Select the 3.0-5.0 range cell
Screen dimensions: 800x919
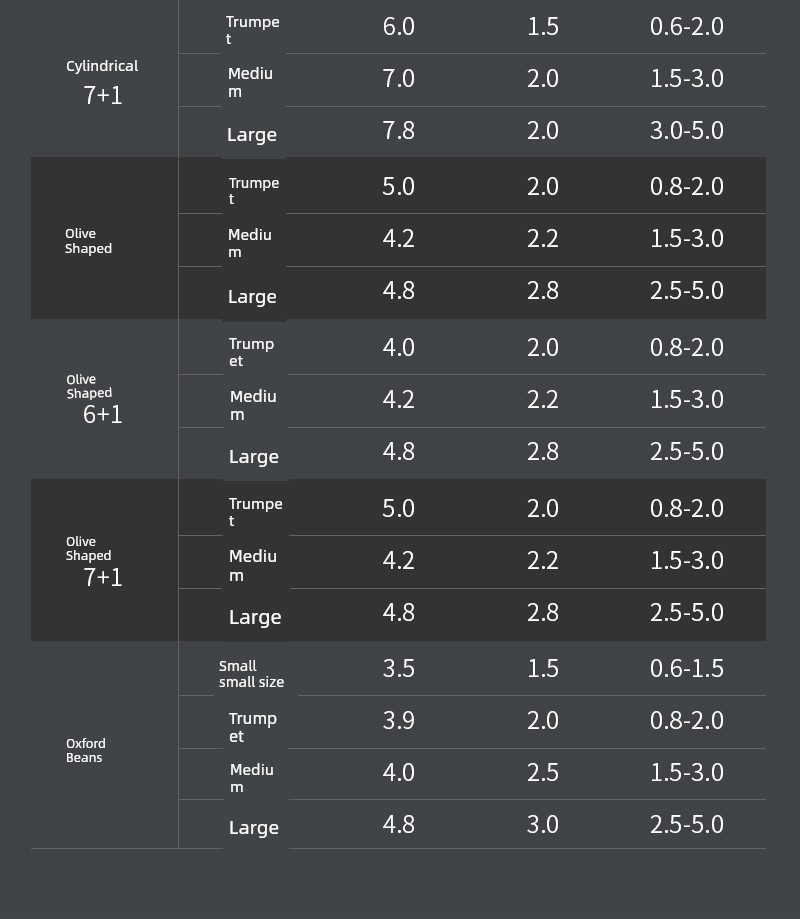pos(687,130)
